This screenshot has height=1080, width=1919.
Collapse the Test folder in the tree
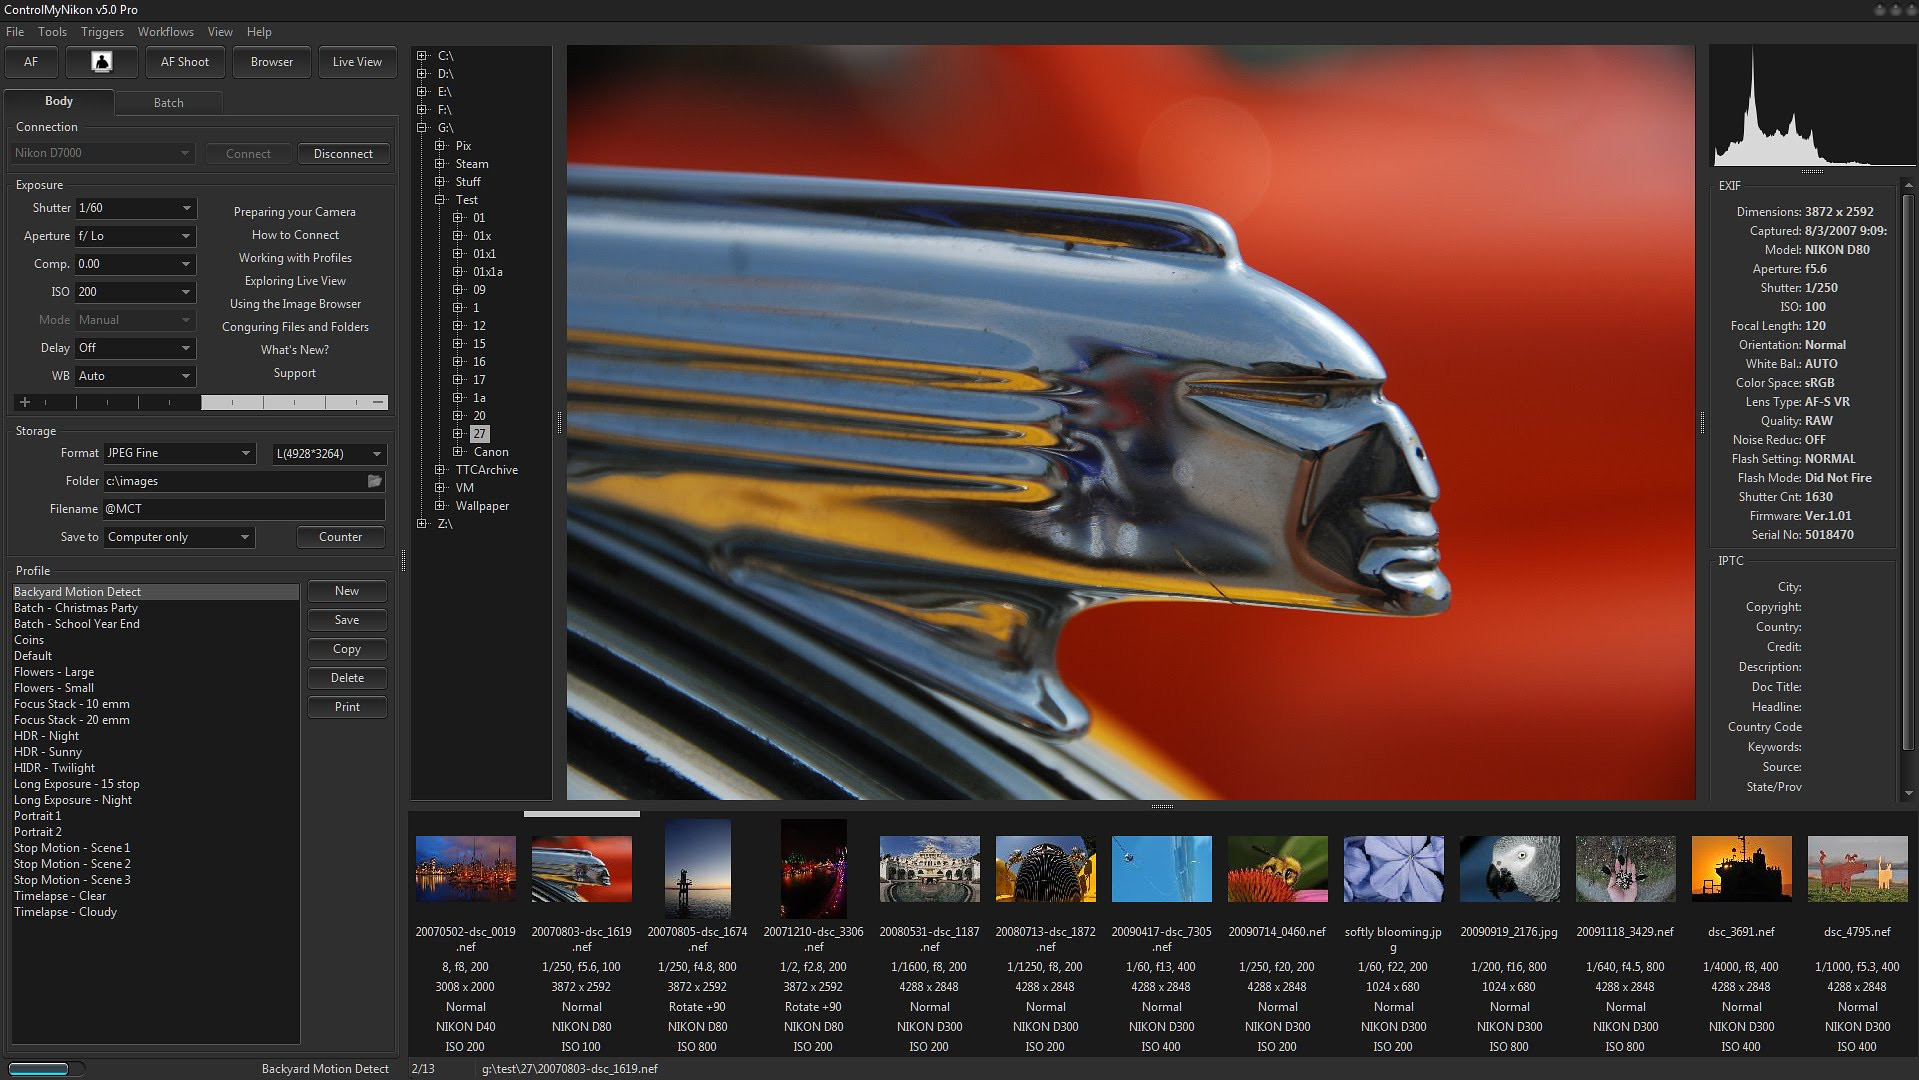tap(440, 200)
